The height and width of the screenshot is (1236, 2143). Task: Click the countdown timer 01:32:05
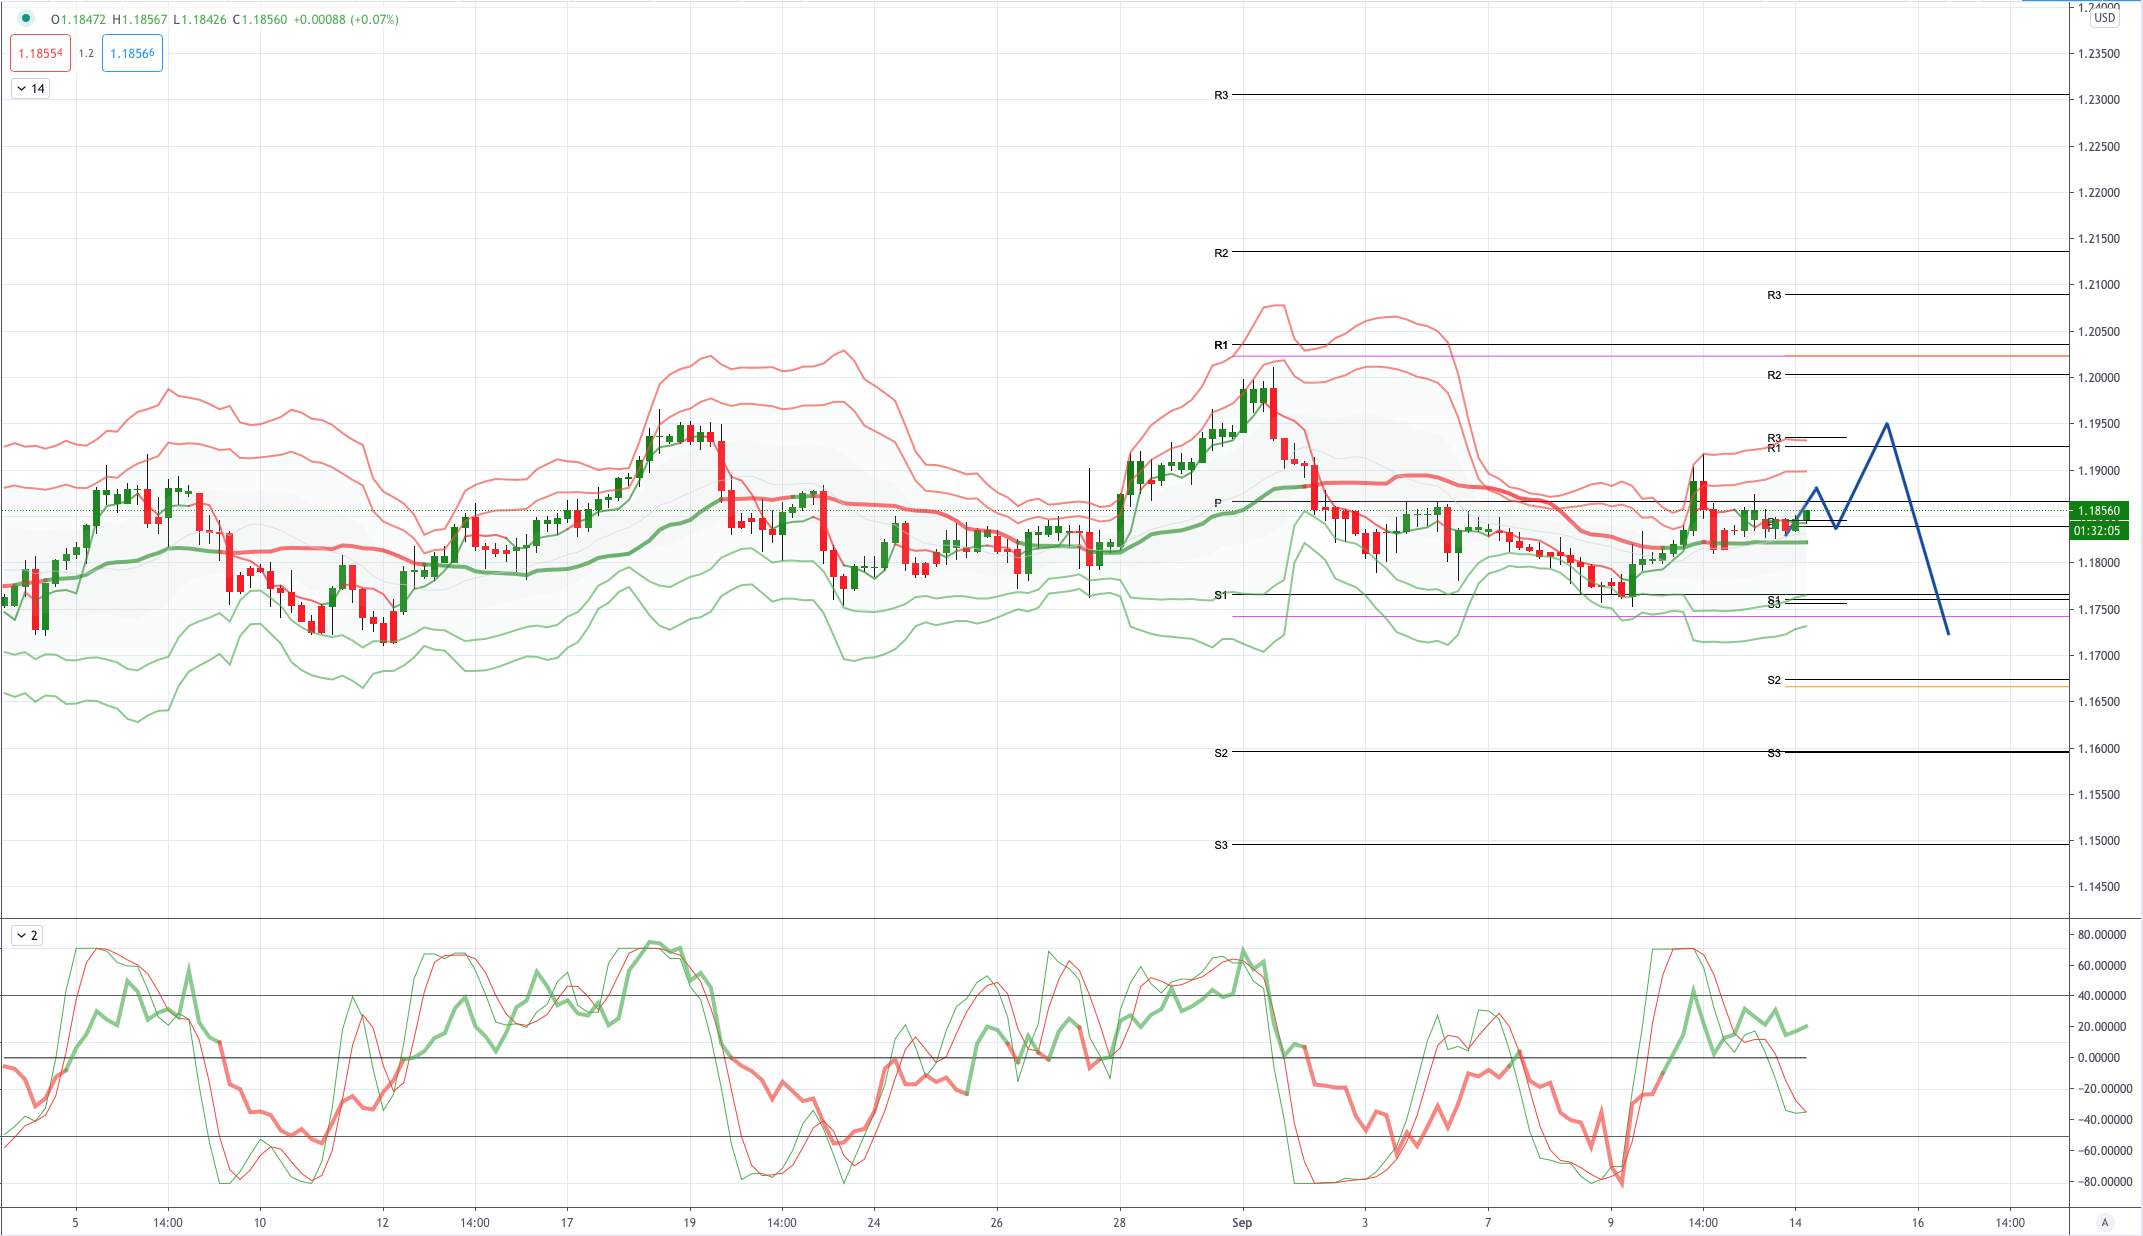coord(2098,530)
